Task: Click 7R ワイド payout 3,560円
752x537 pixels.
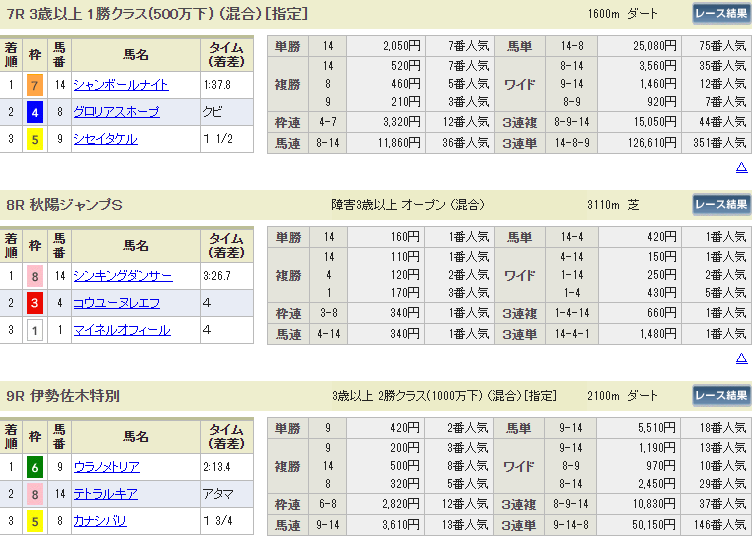Action: point(658,66)
